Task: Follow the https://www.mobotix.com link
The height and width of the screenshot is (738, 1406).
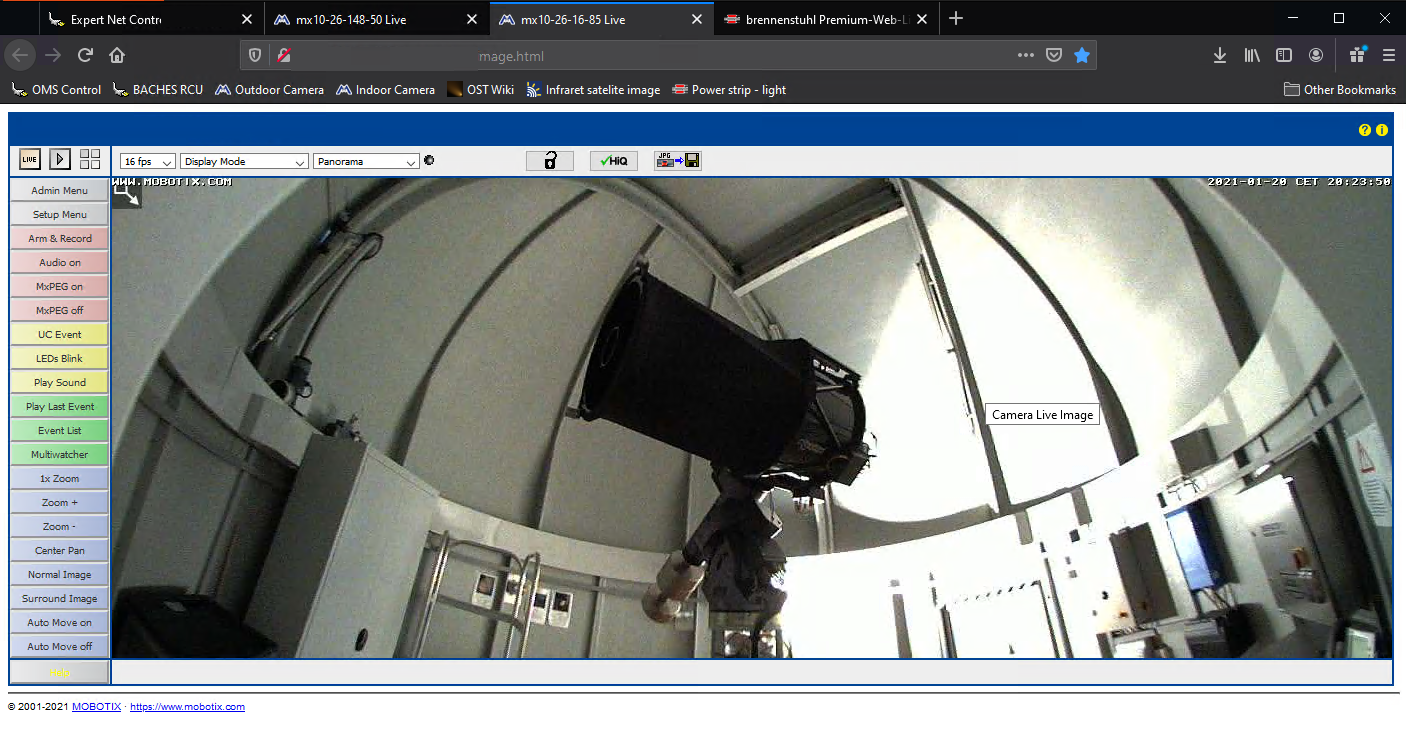Action: click(x=187, y=707)
